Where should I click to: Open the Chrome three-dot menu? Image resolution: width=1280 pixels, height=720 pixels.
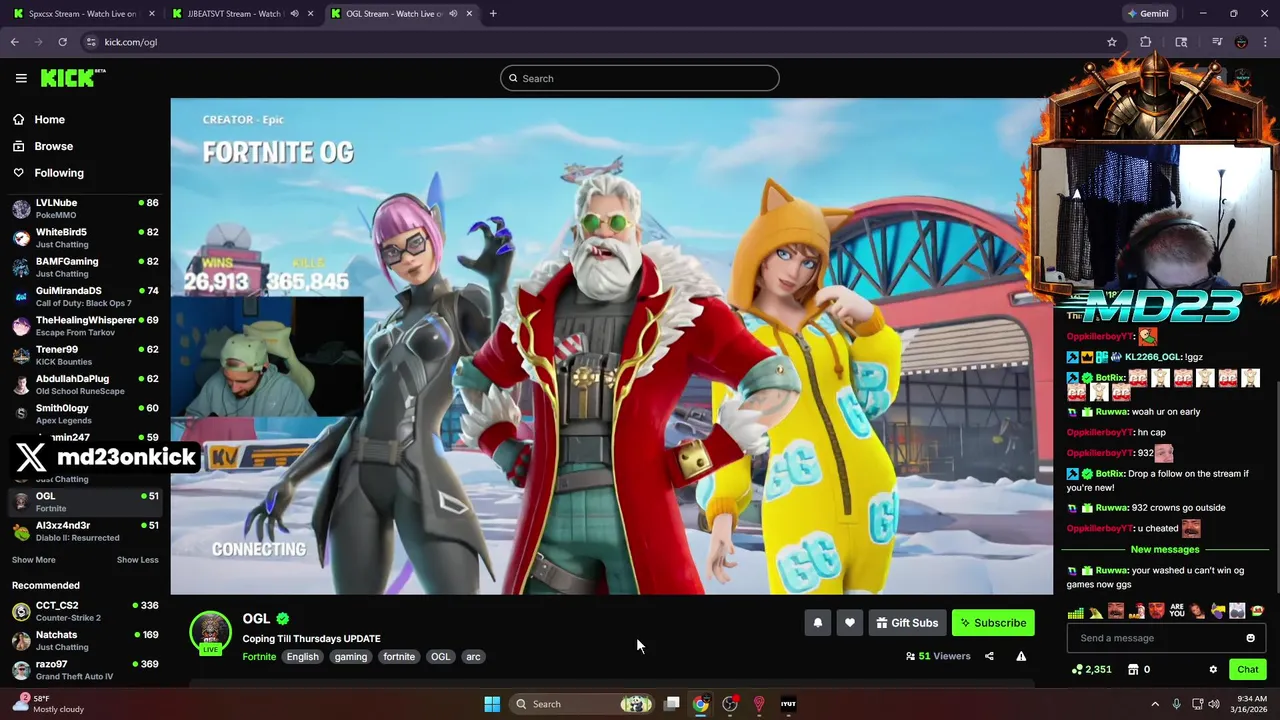1266,42
